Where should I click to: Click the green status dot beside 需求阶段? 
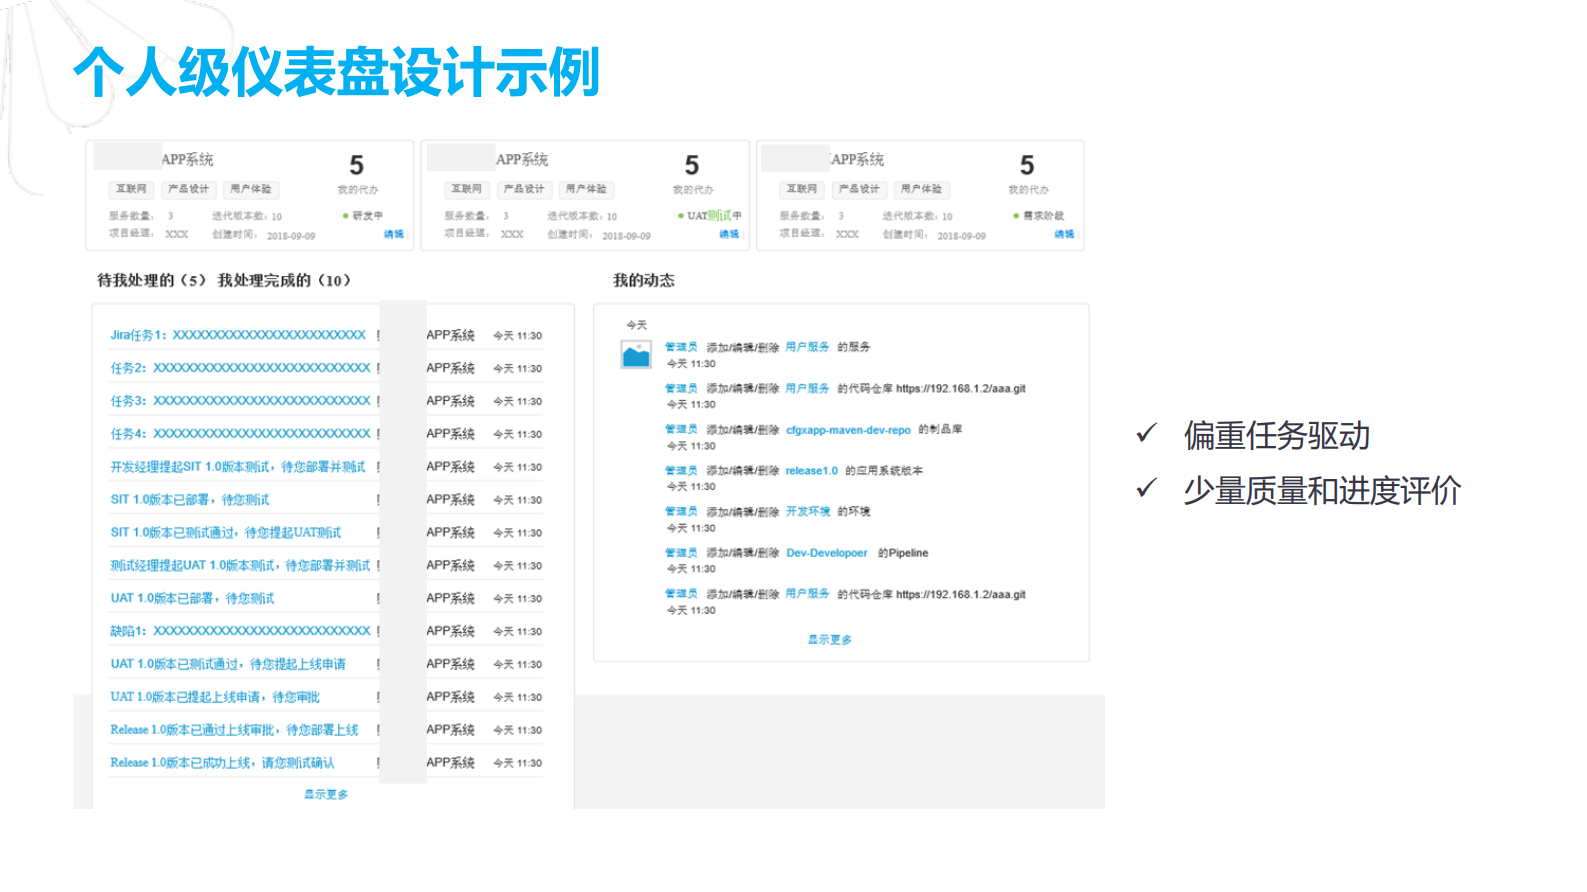(x=1016, y=216)
